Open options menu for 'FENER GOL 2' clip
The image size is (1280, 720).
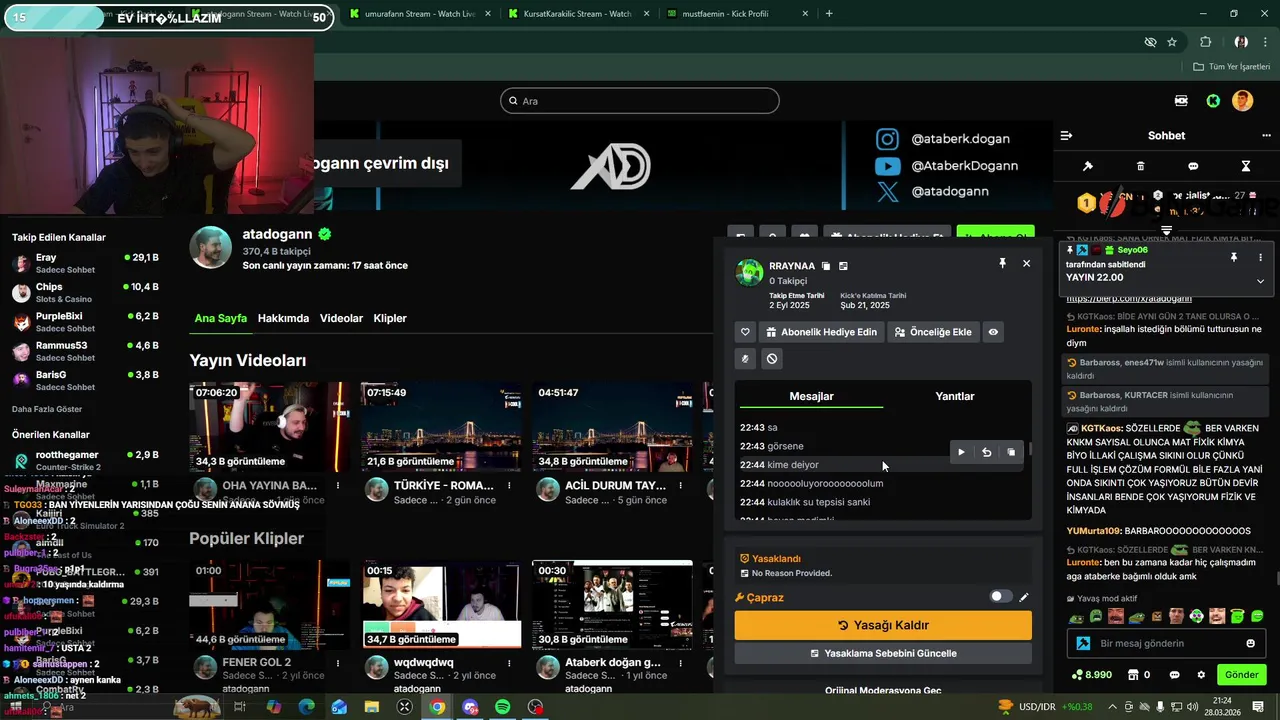338,662
